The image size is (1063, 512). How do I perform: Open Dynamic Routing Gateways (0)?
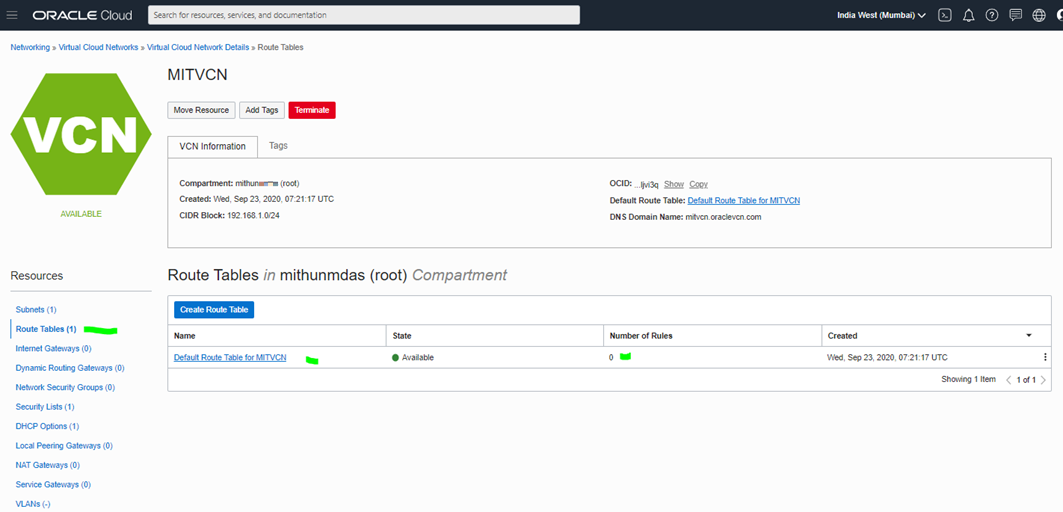pyautogui.click(x=70, y=368)
